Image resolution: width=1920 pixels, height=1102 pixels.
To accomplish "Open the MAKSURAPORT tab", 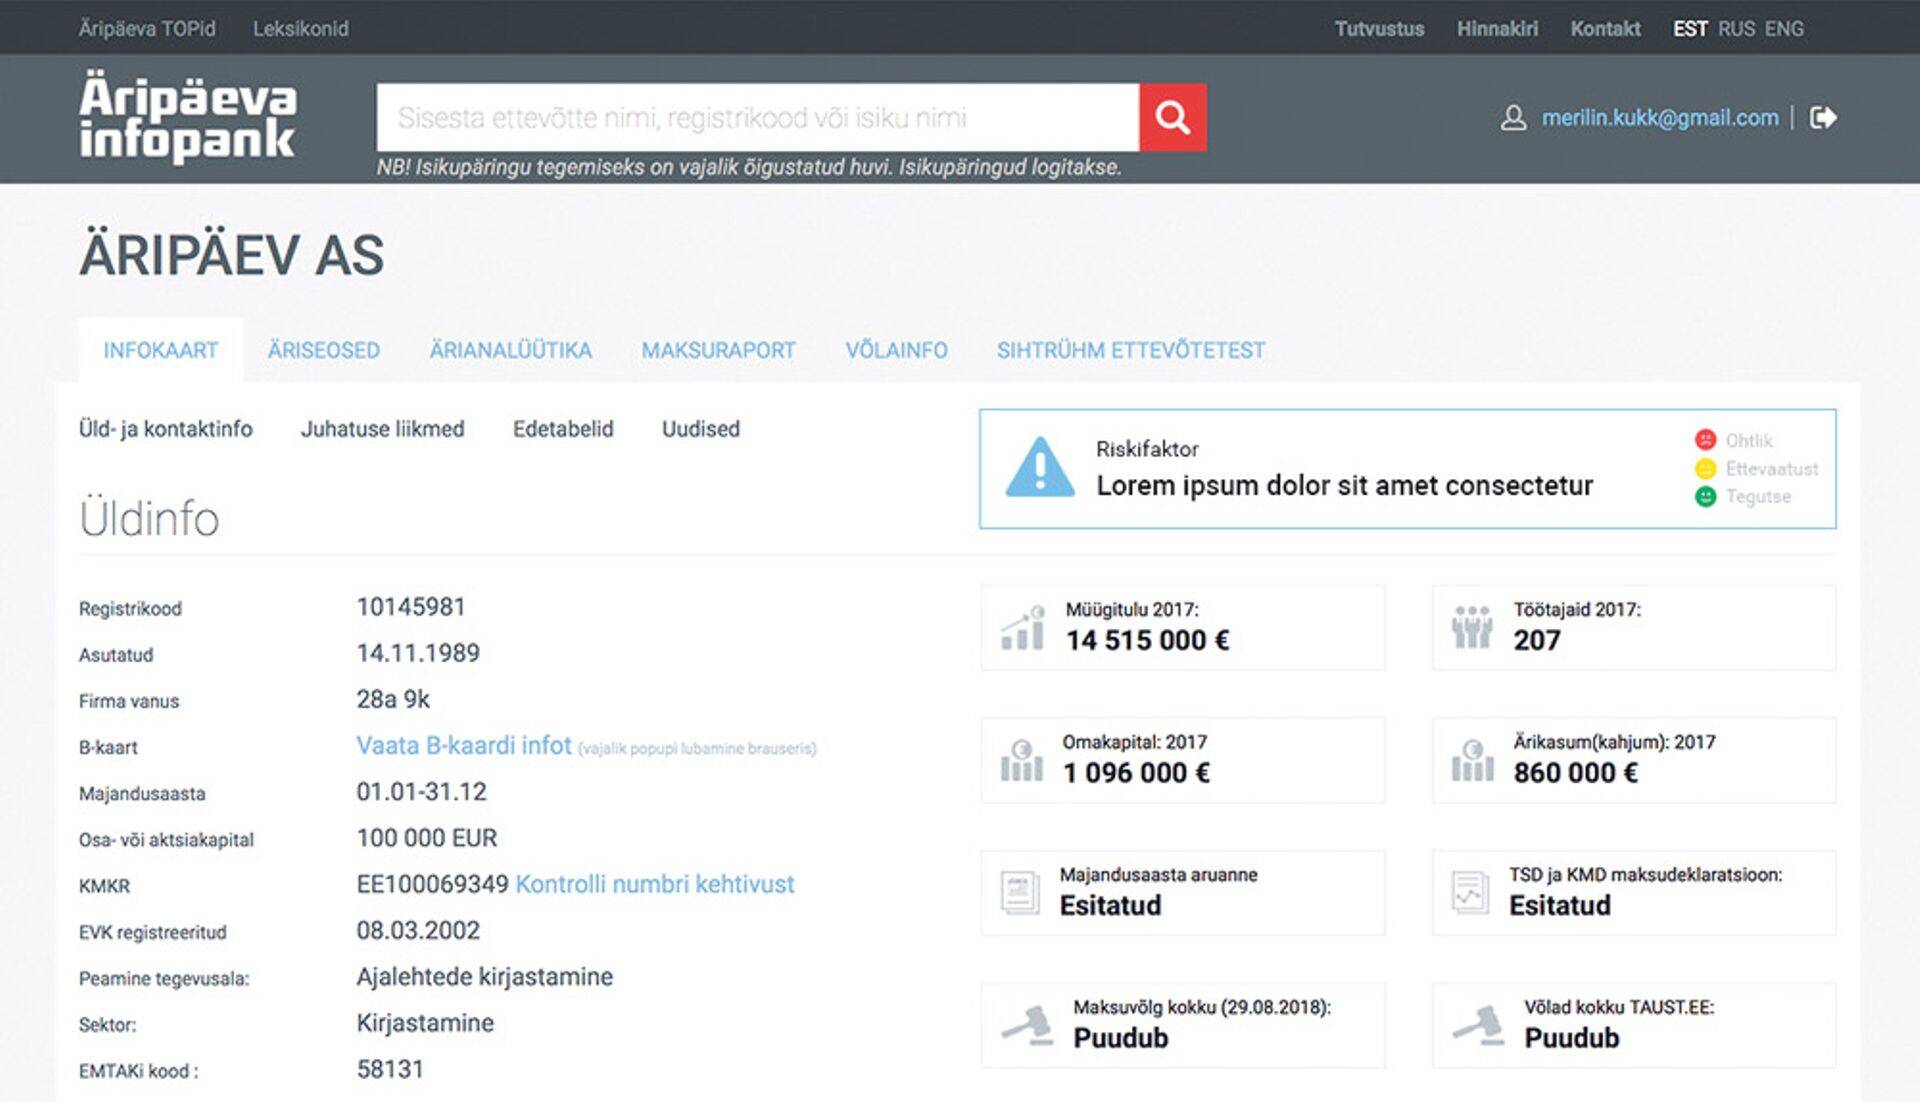I will (x=718, y=351).
